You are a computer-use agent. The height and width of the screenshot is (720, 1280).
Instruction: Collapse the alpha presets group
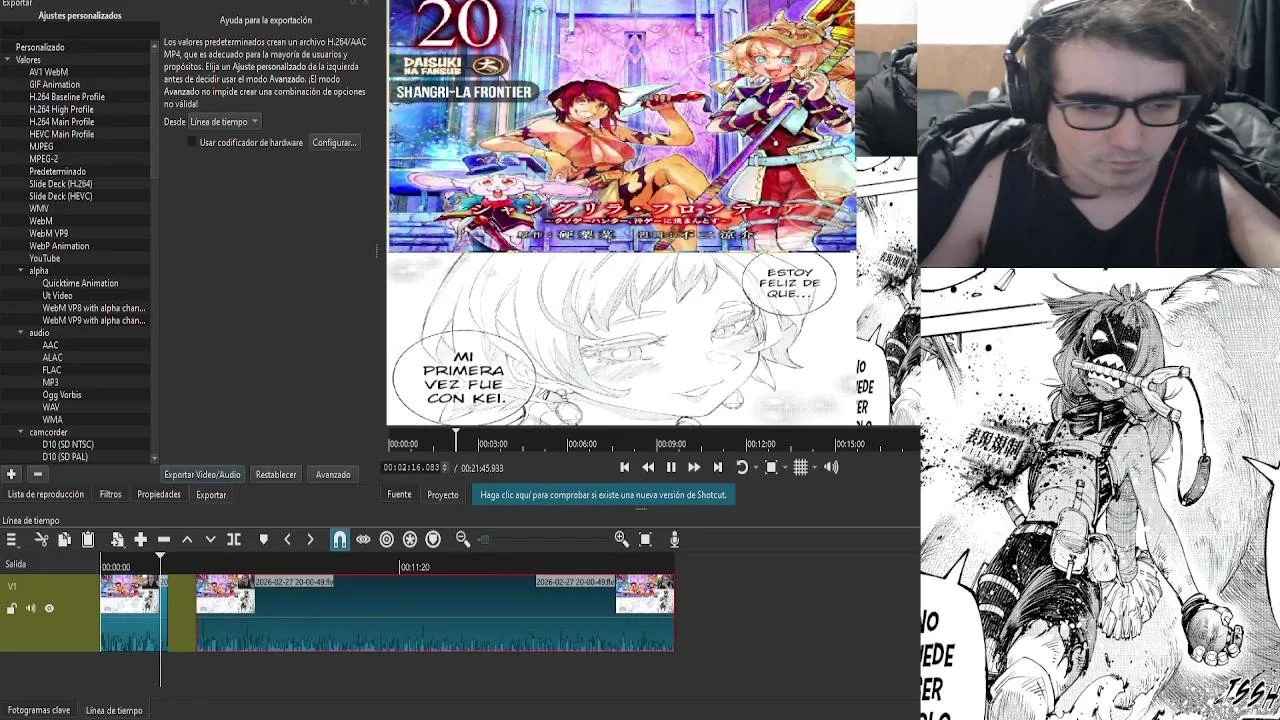click(x=20, y=271)
